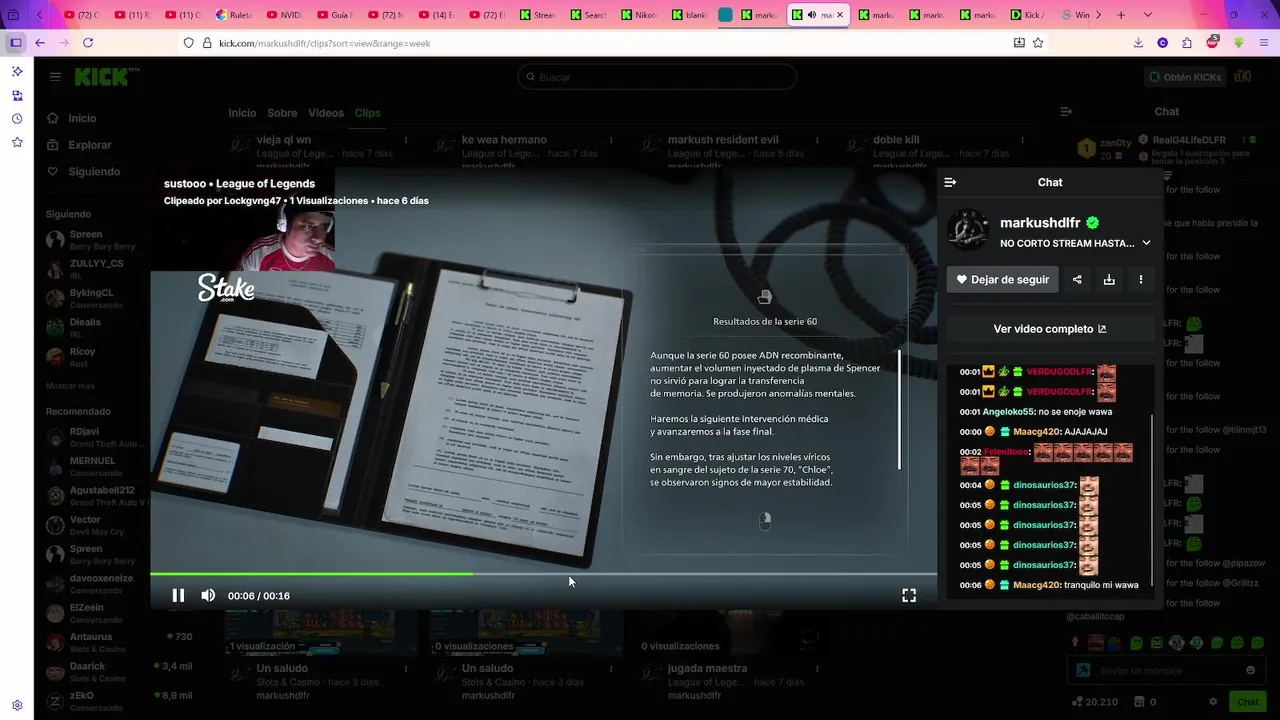Viewport: 1280px width, 720px height.
Task: Focus the Buscar search field
Action: pyautogui.click(x=657, y=77)
